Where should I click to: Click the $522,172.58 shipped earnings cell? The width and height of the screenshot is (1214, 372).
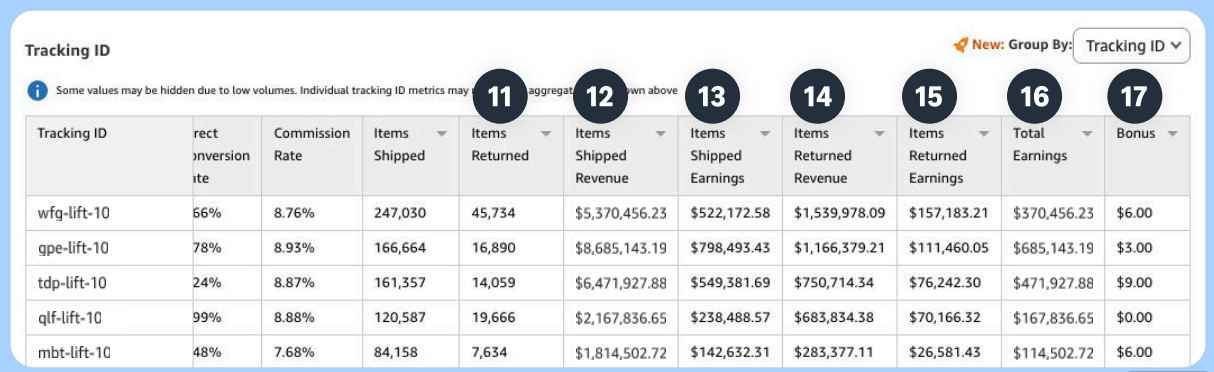(730, 213)
